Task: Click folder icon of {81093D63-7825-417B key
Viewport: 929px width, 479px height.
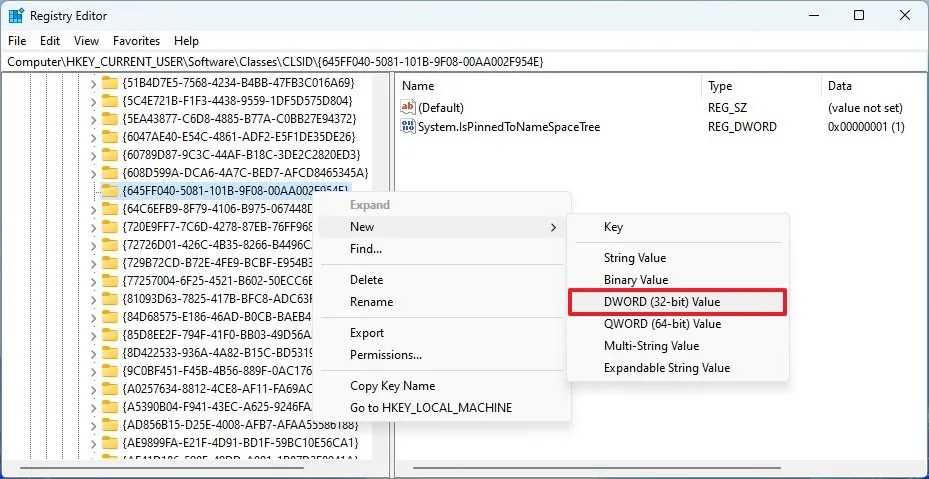Action: pyautogui.click(x=110, y=298)
